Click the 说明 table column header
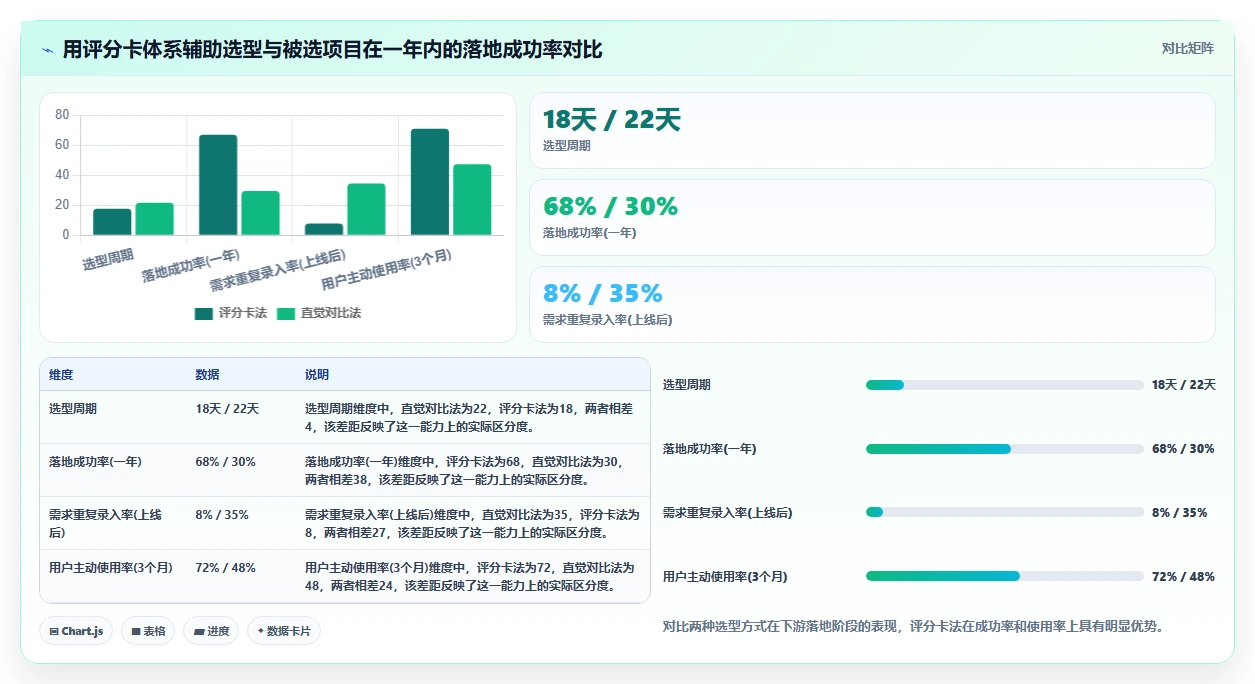The width and height of the screenshot is (1255, 684). tap(317, 375)
